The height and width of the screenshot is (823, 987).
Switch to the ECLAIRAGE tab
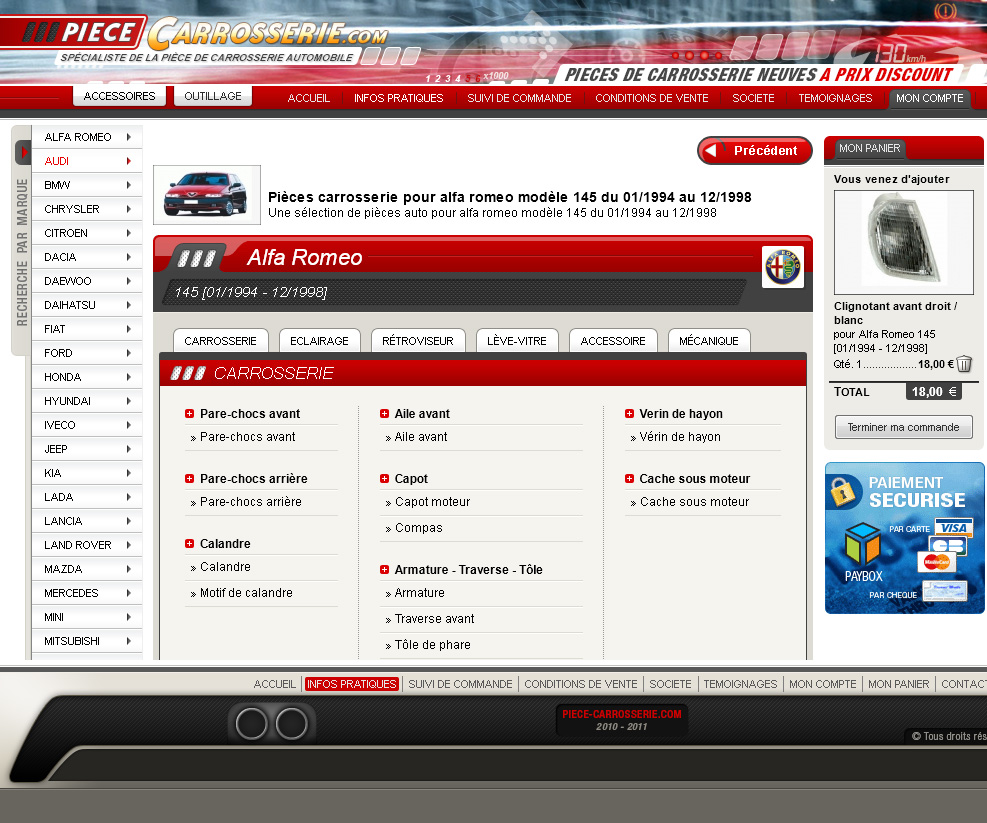tap(319, 341)
